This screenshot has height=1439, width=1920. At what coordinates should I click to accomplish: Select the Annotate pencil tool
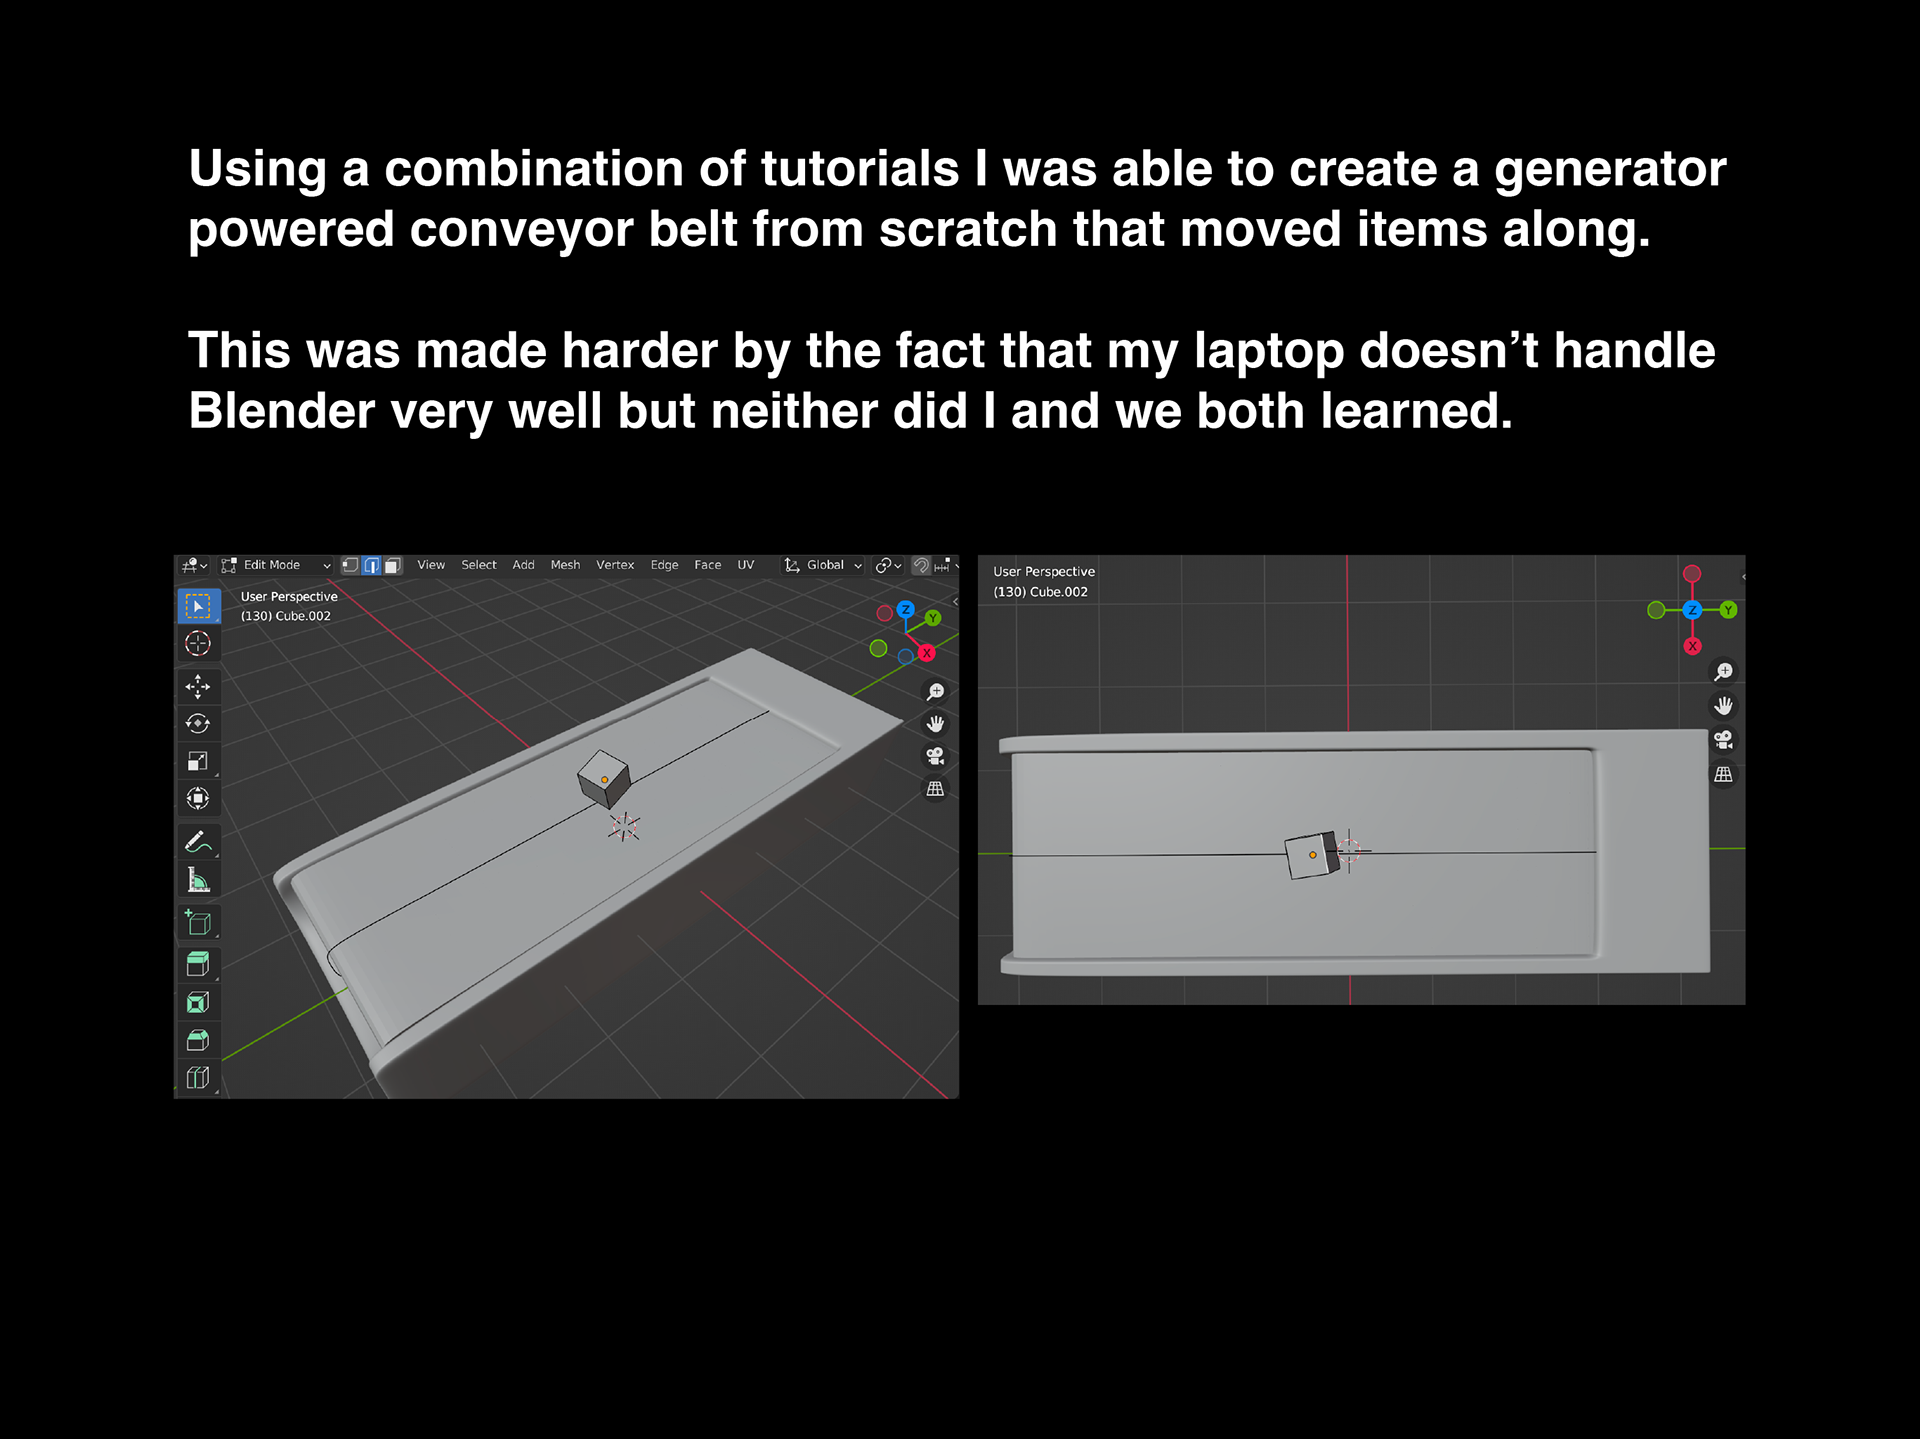[x=198, y=842]
